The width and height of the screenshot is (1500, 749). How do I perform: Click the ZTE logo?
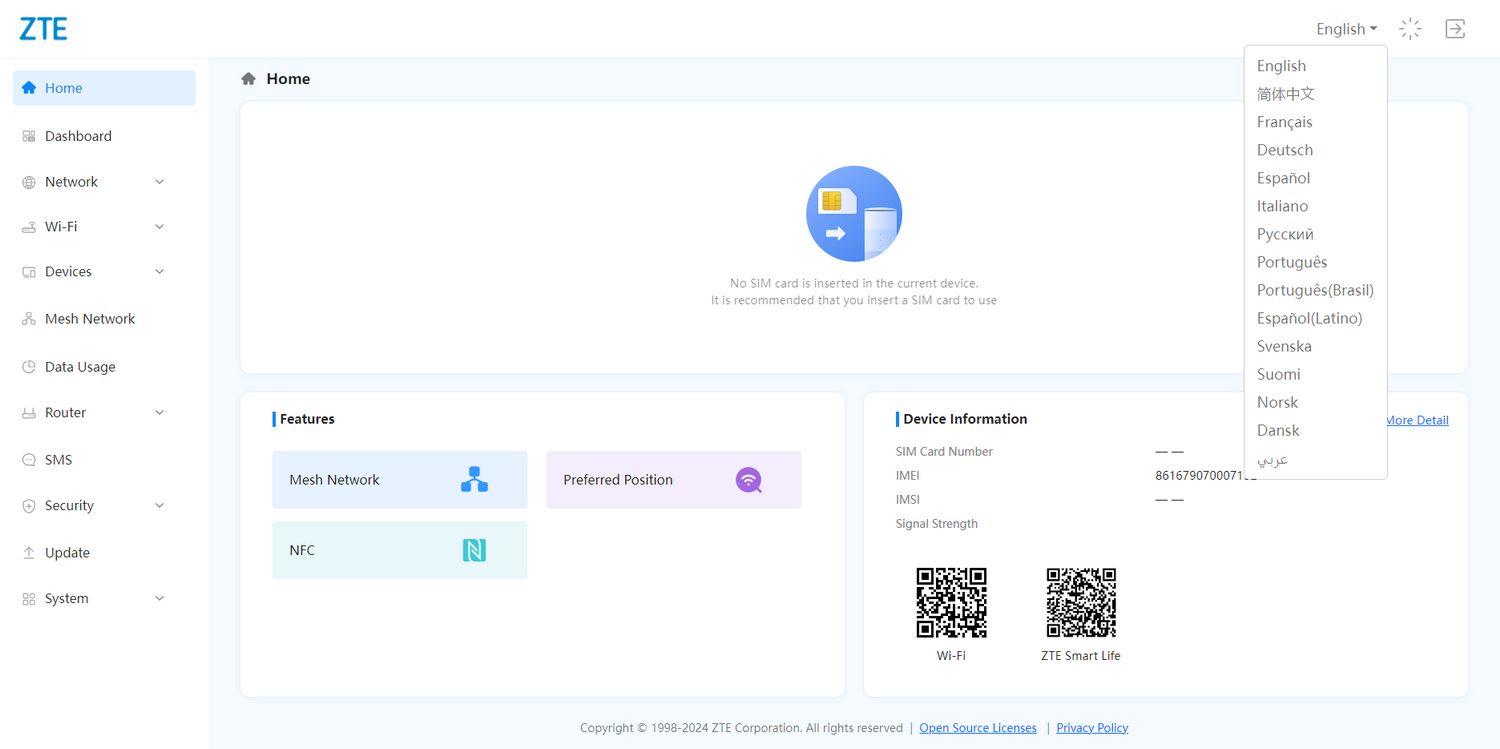point(43,29)
